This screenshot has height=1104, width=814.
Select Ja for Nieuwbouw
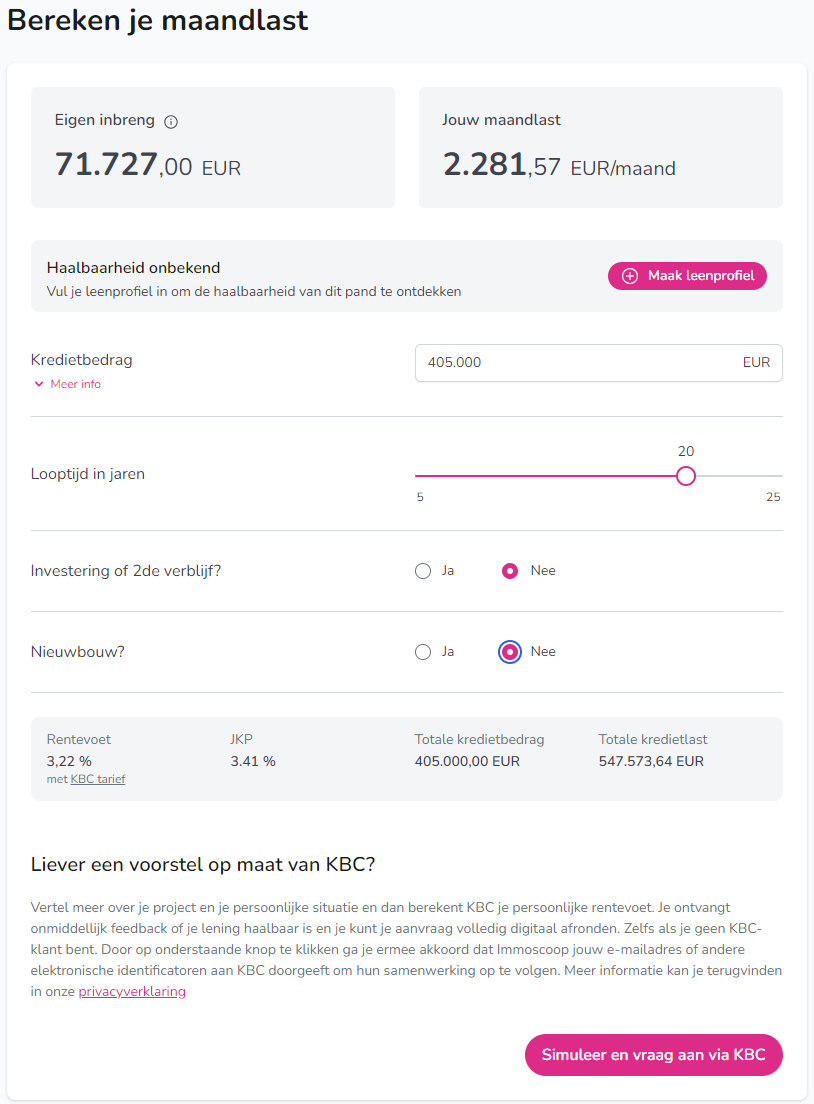(x=421, y=651)
